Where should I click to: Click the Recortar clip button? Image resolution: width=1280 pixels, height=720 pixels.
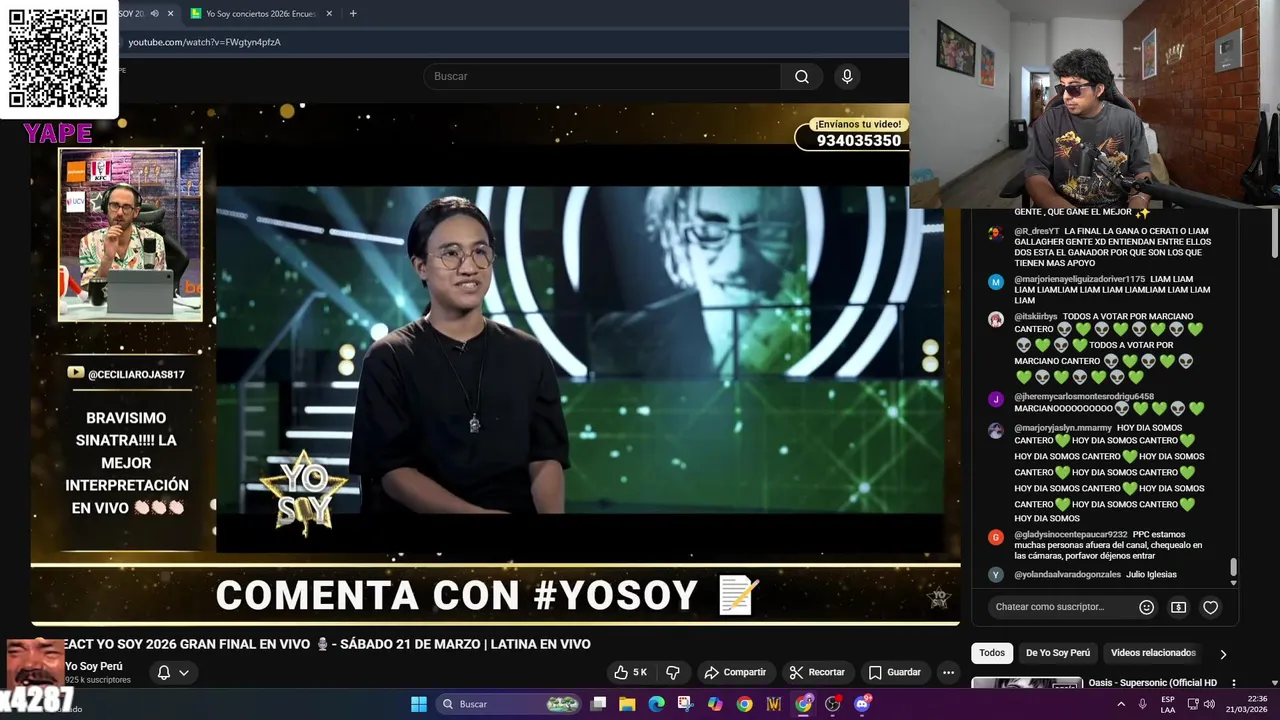[x=817, y=672]
